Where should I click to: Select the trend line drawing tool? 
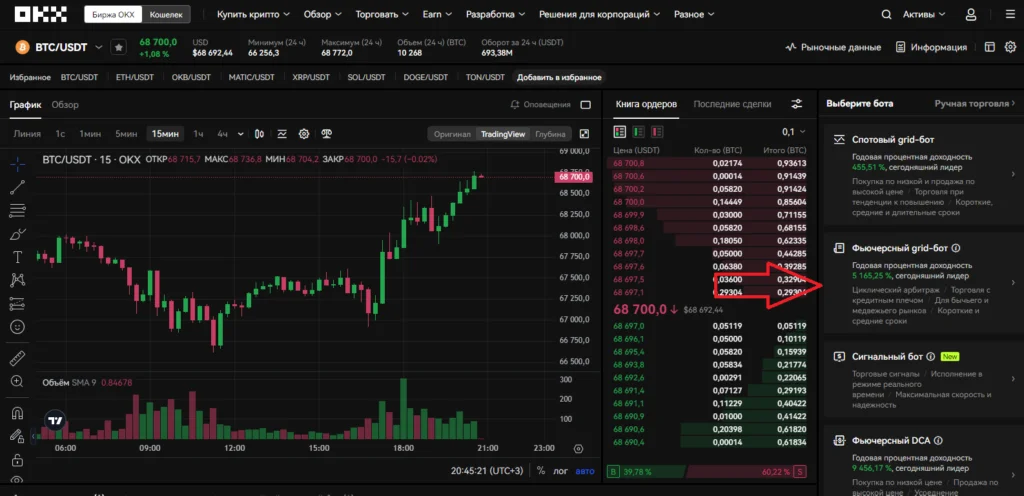tap(17, 186)
